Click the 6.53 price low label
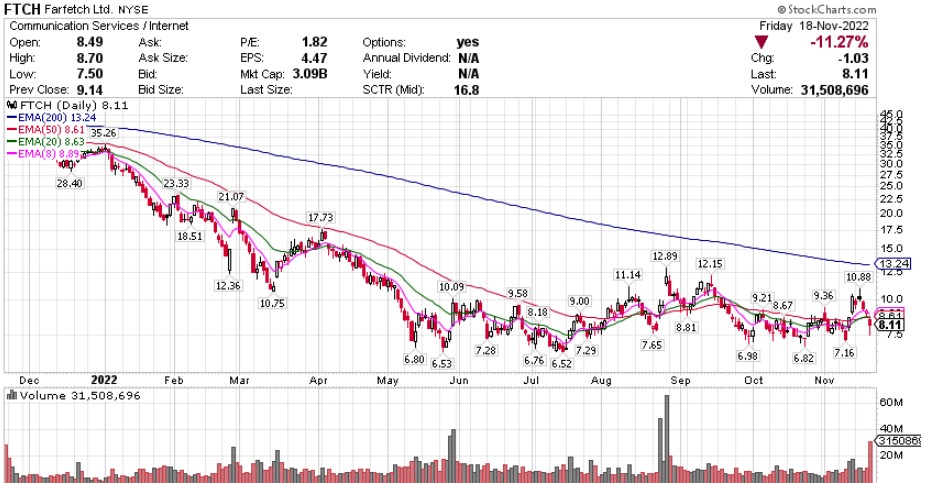This screenshot has height=483, width=925. click(x=441, y=364)
